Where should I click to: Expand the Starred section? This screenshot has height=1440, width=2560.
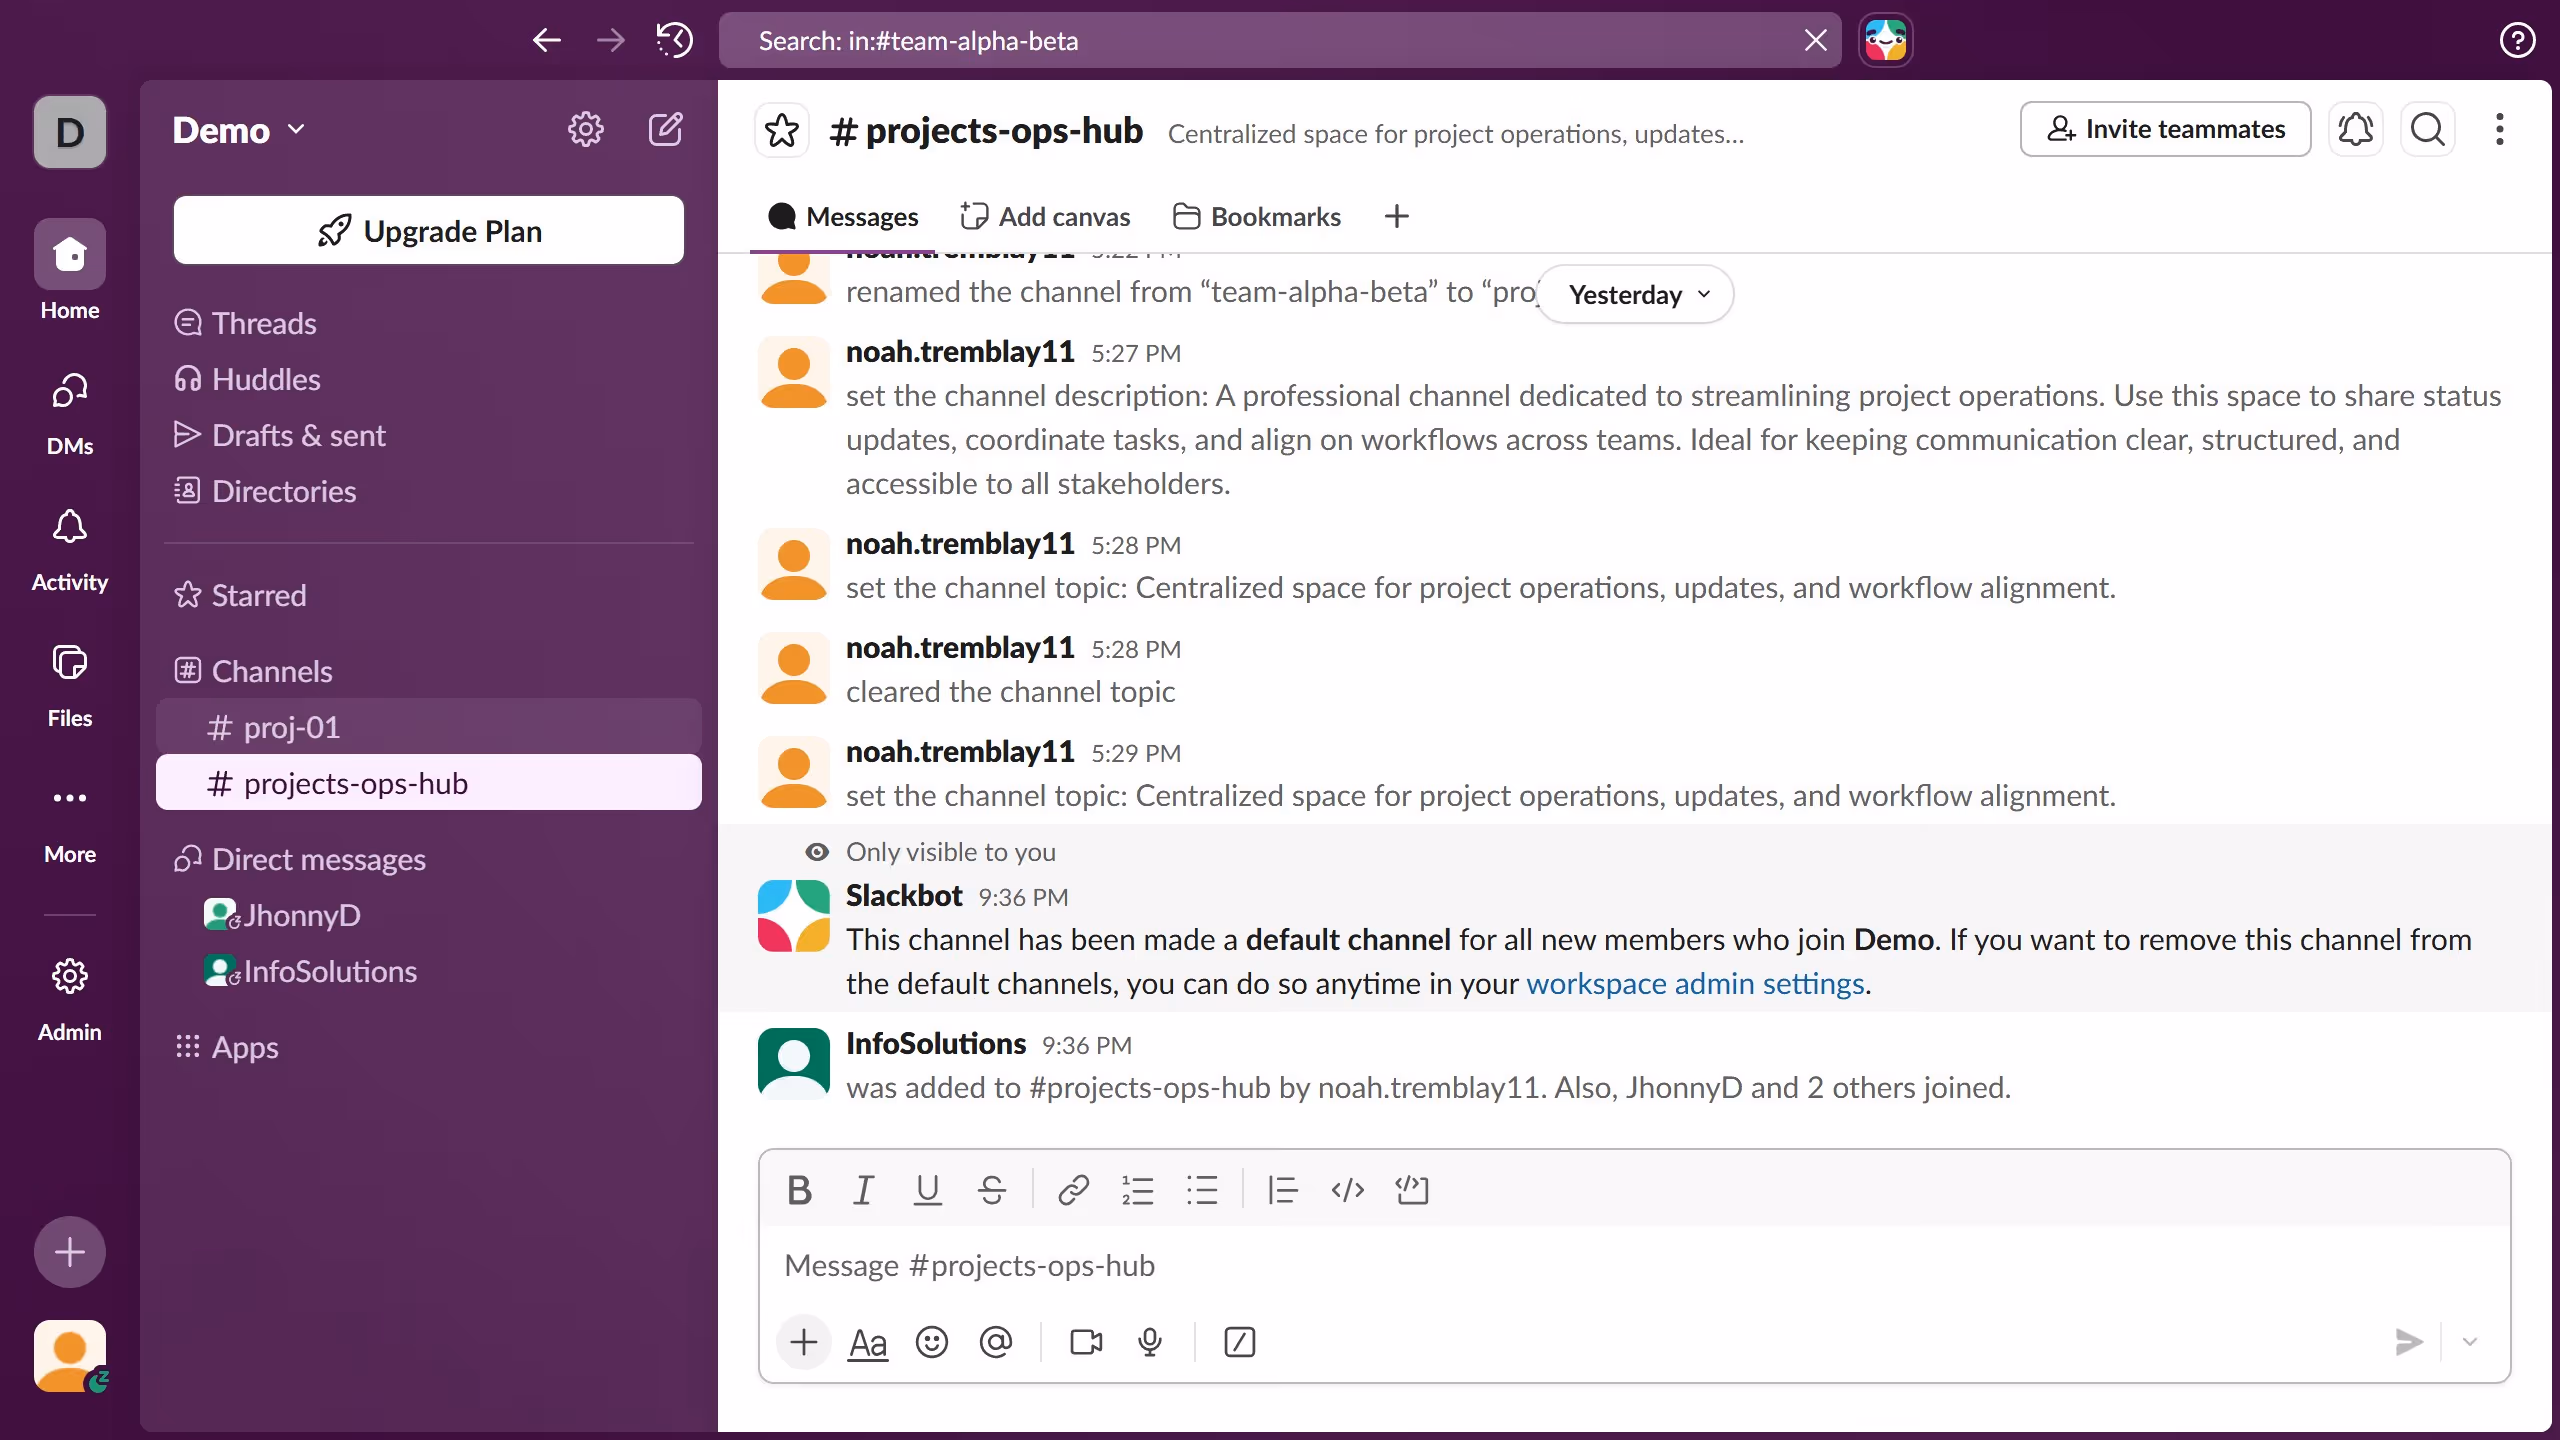click(x=240, y=595)
